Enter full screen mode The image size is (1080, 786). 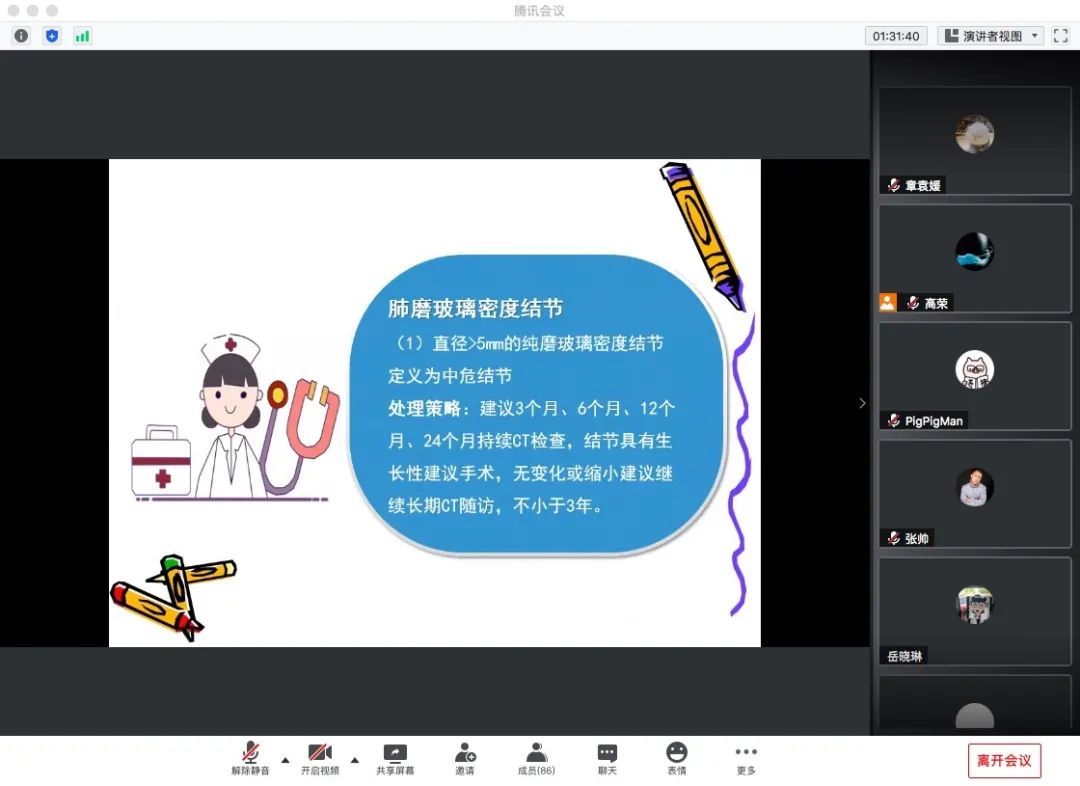(1060, 36)
